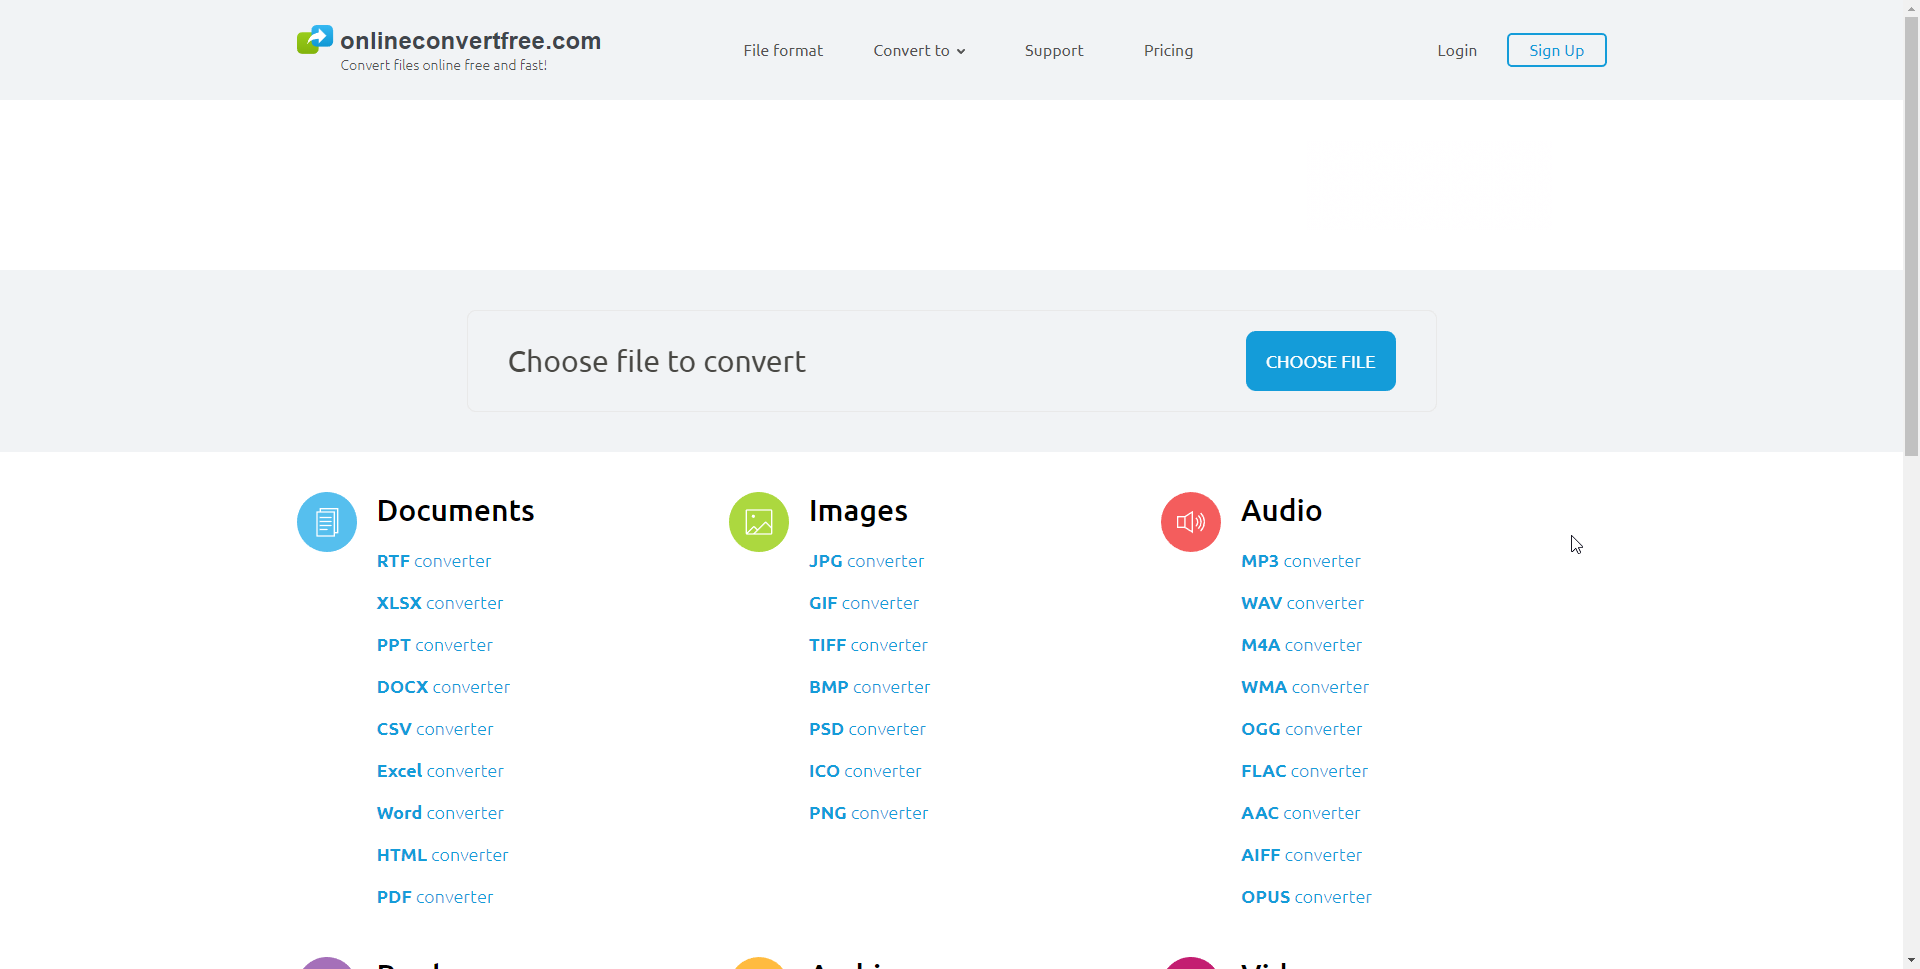Viewport: 1920px width, 969px height.
Task: Click the CHOOSE FILE button
Action: [x=1320, y=361]
